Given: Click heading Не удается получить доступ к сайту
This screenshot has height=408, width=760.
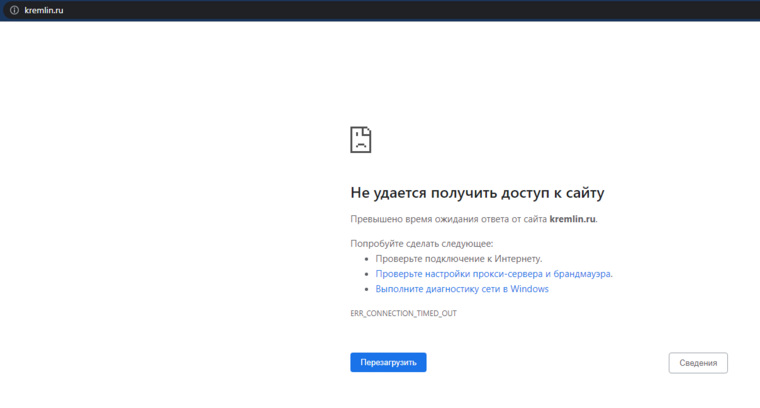Looking at the screenshot, I should pyautogui.click(x=477, y=193).
